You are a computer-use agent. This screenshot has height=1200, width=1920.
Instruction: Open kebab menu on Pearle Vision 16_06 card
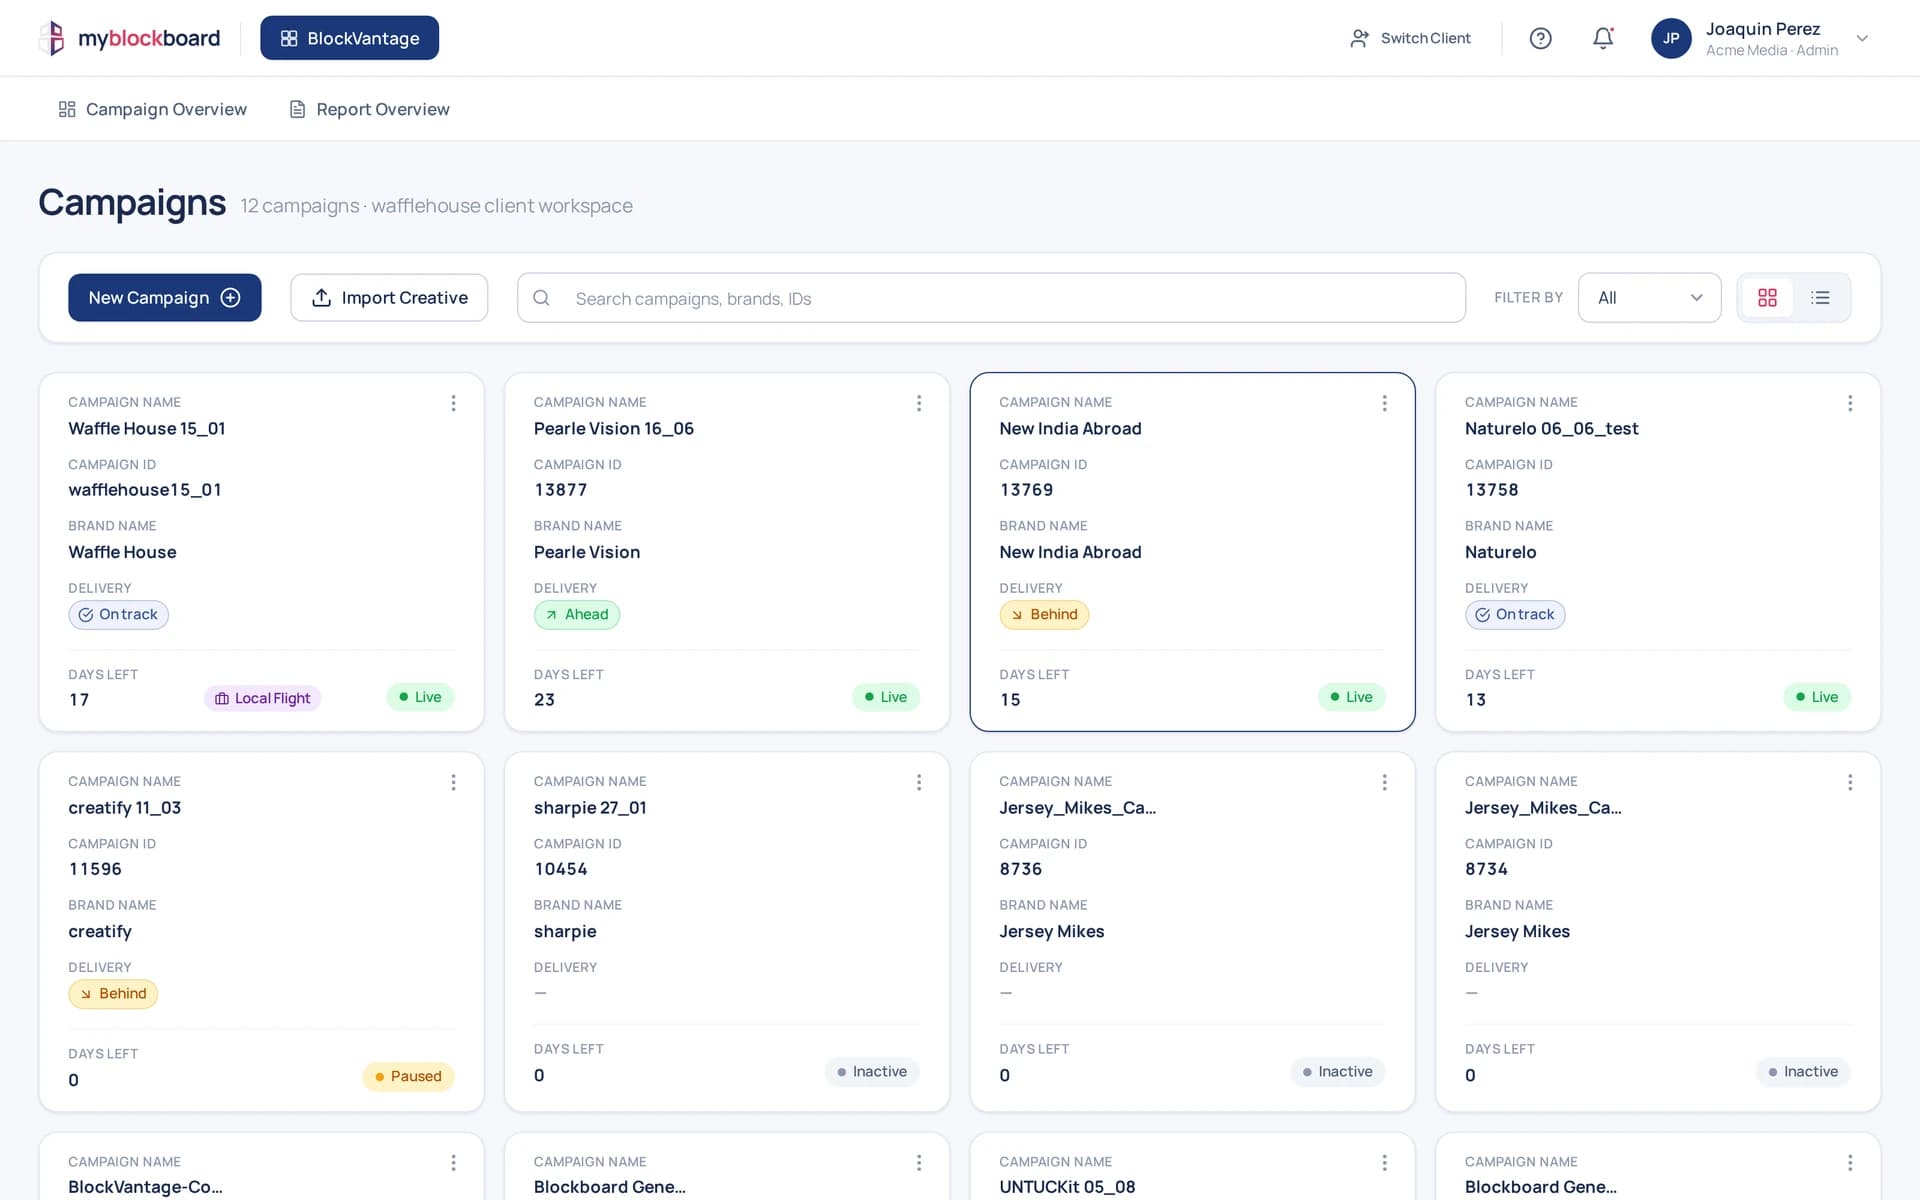918,403
